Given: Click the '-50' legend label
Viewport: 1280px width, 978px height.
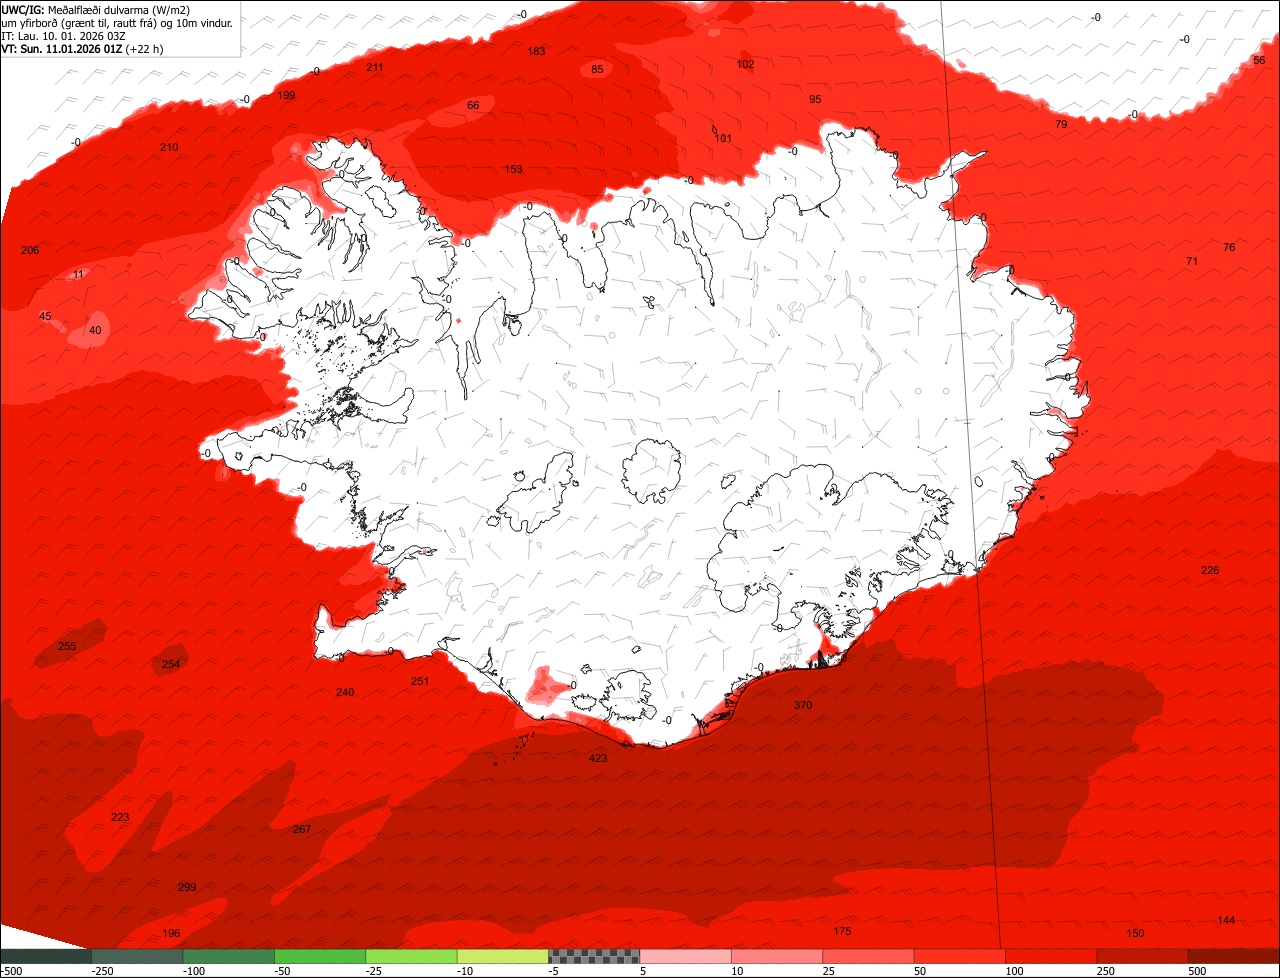Looking at the screenshot, I should tap(284, 971).
